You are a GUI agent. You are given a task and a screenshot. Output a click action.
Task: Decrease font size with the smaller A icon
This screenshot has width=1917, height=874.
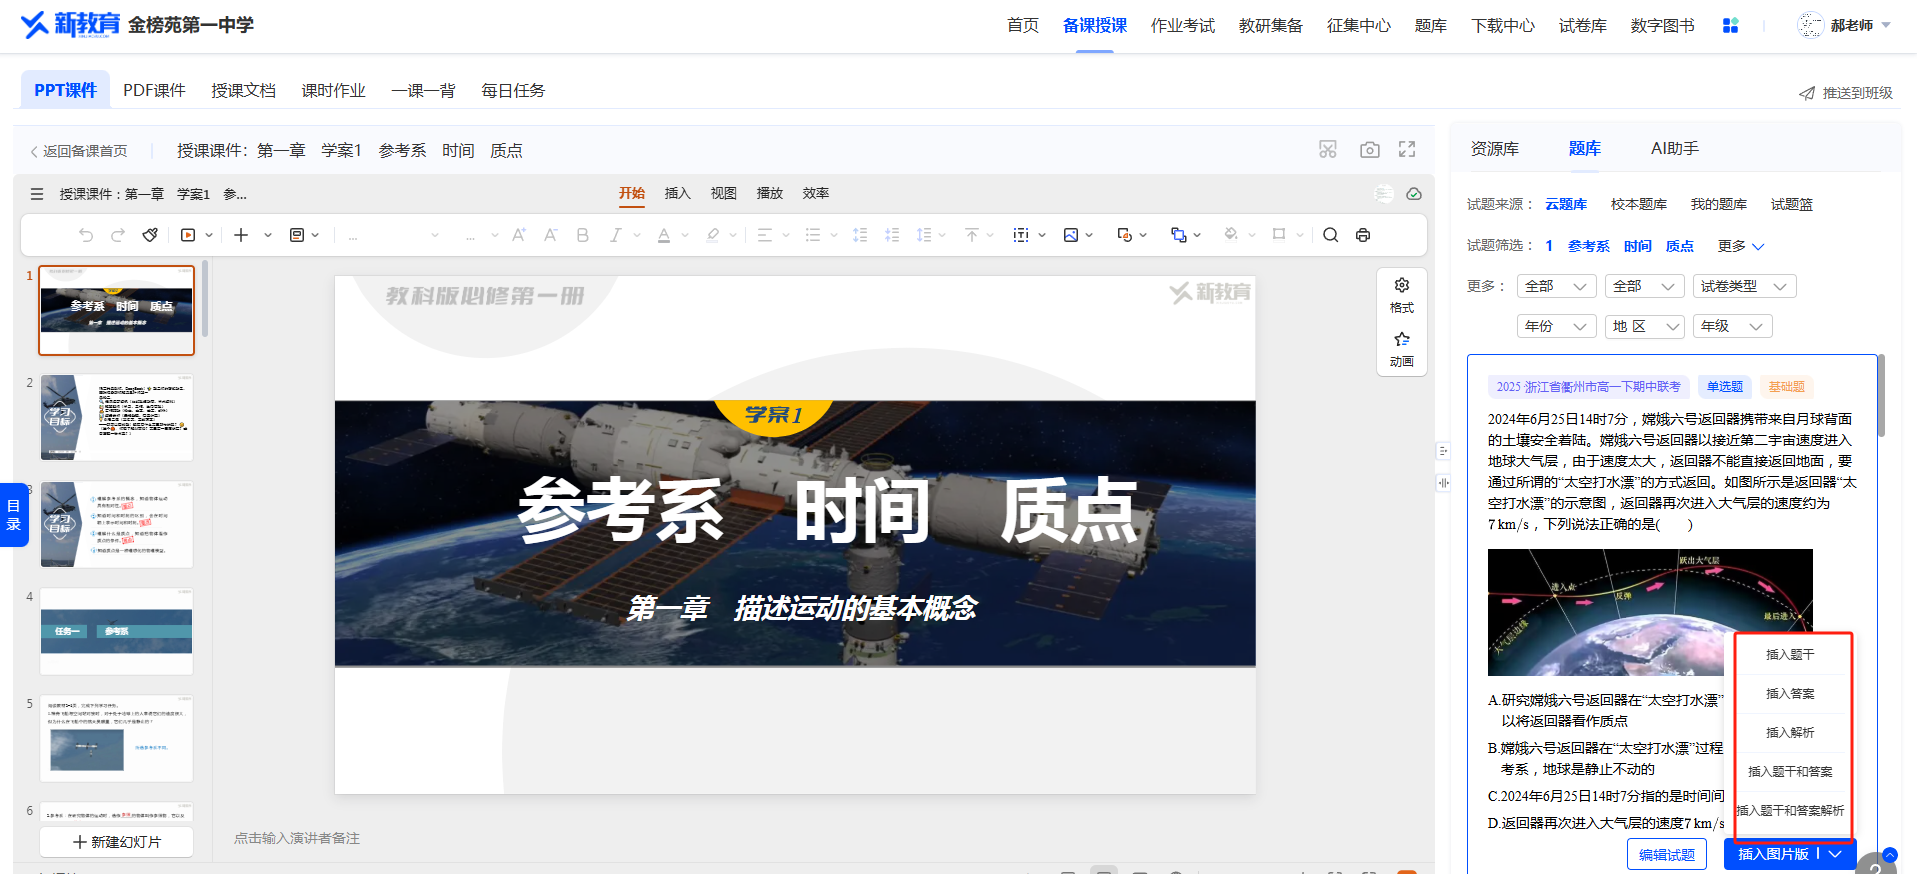[x=550, y=235]
